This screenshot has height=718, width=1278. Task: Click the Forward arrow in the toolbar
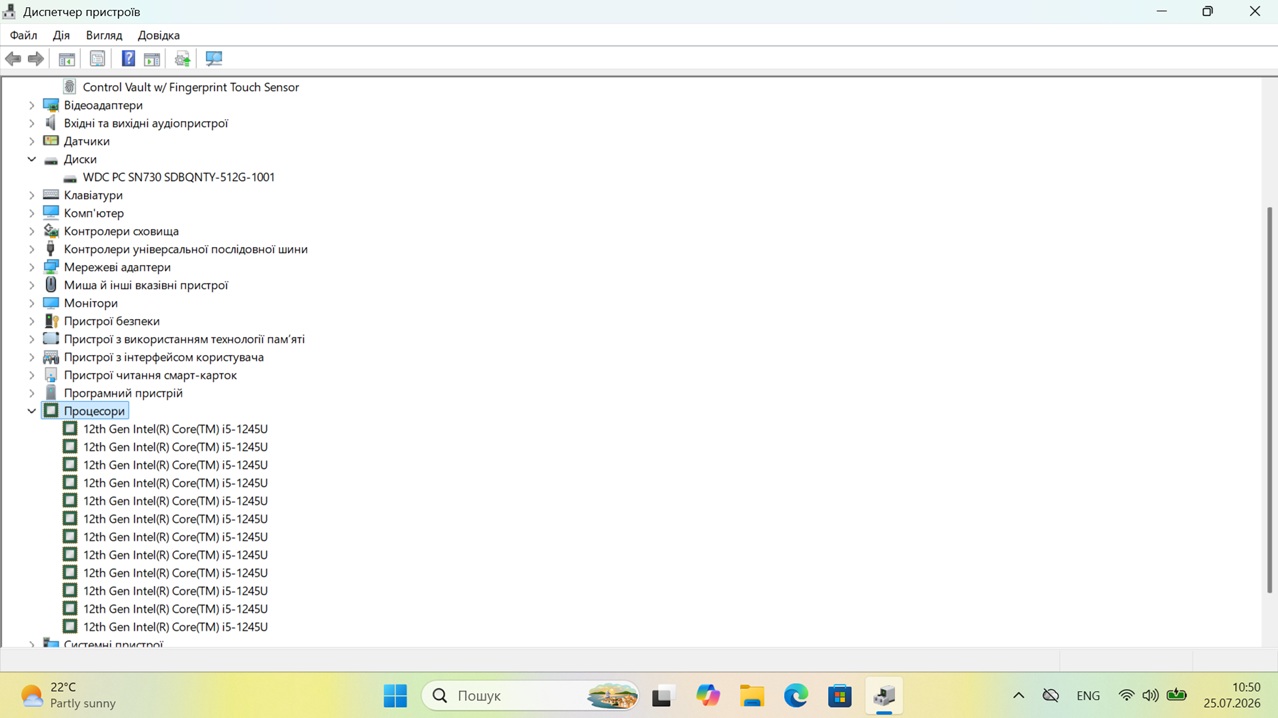pos(36,59)
